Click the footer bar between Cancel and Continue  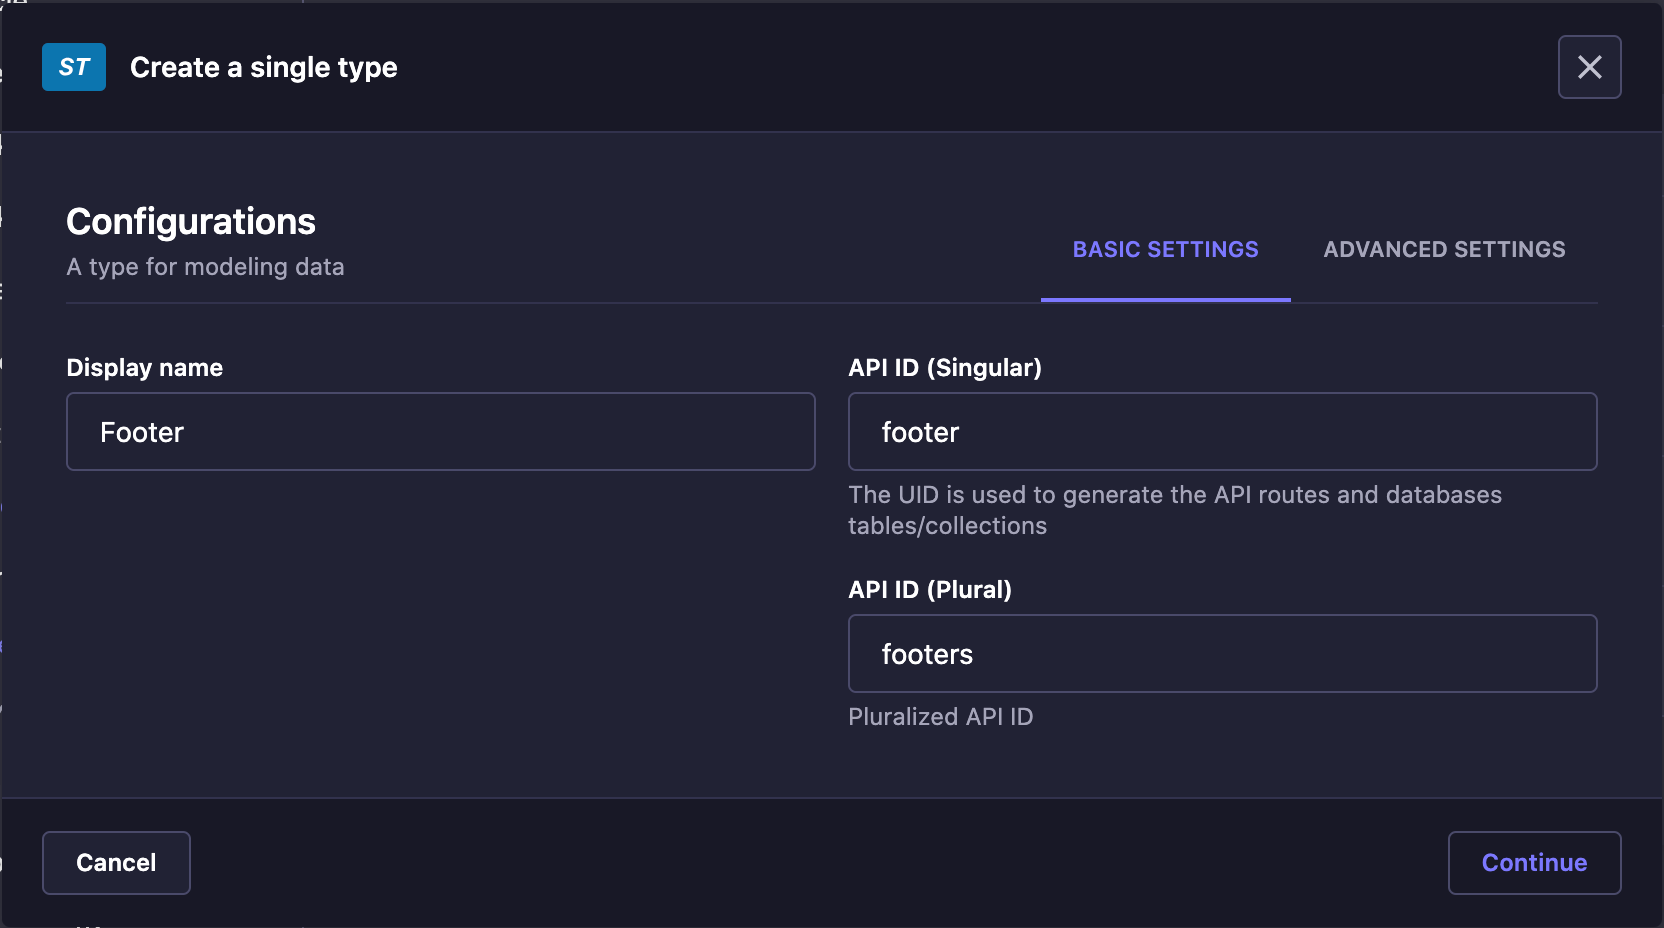(x=820, y=863)
